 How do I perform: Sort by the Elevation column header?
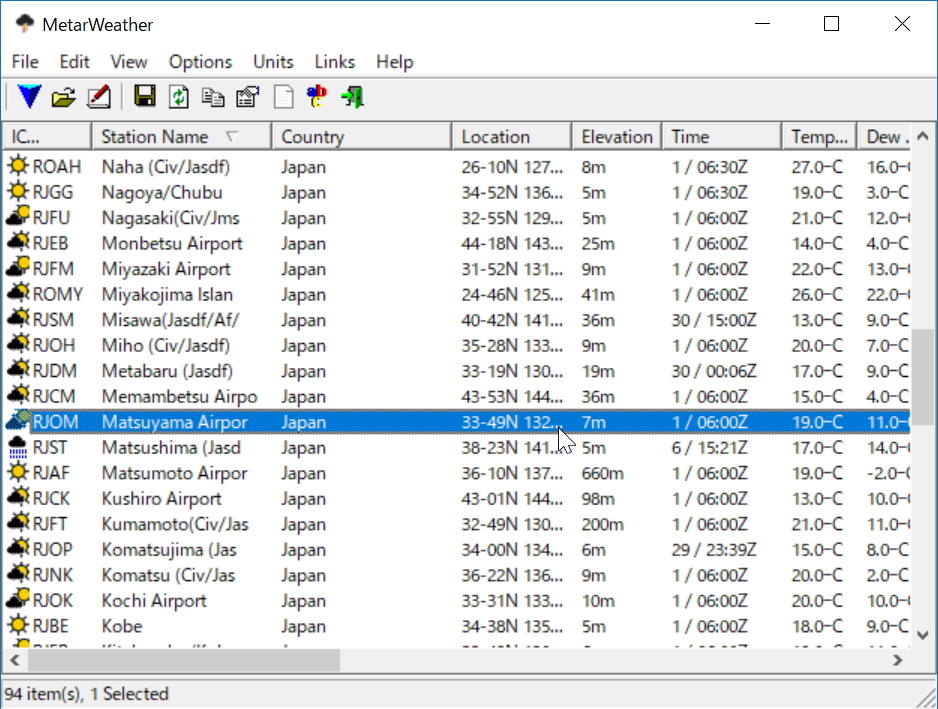tap(617, 136)
